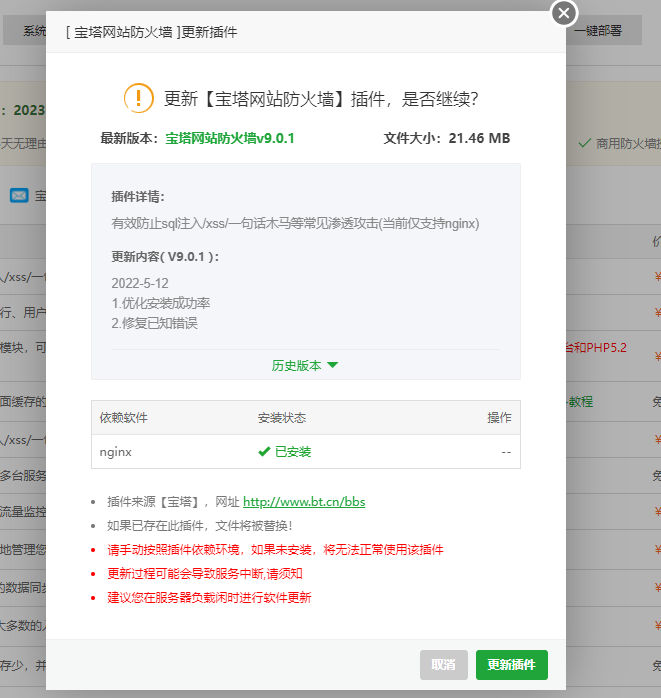Screen dimensions: 661x698
Task: Click the 更新内容( V9.0.1 ) heading
Action: (165, 257)
